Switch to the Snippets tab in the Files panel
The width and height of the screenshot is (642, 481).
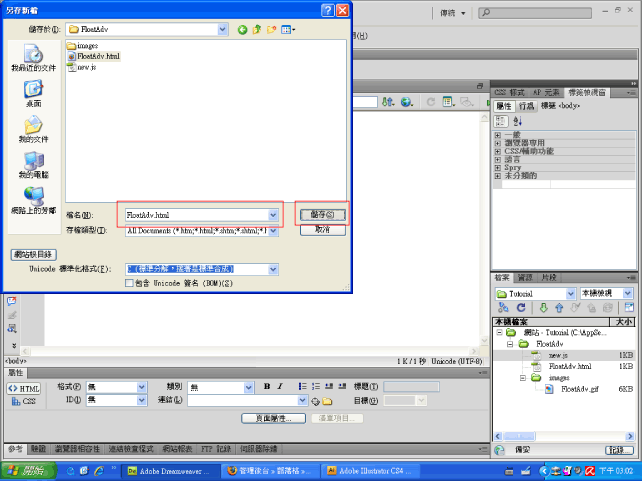pyautogui.click(x=549, y=278)
